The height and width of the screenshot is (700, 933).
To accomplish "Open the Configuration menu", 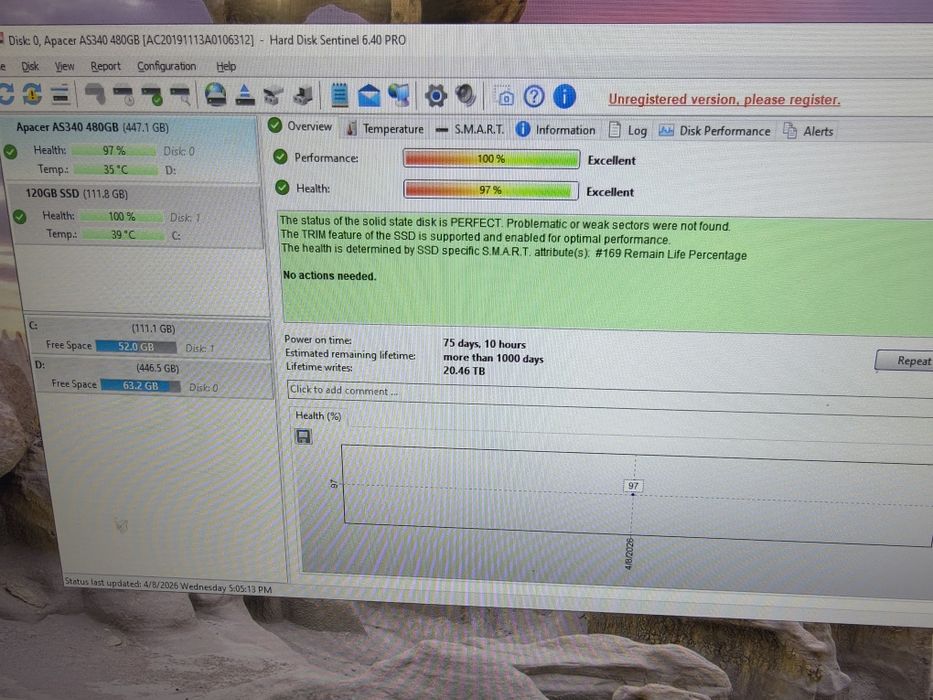I will (167, 66).
